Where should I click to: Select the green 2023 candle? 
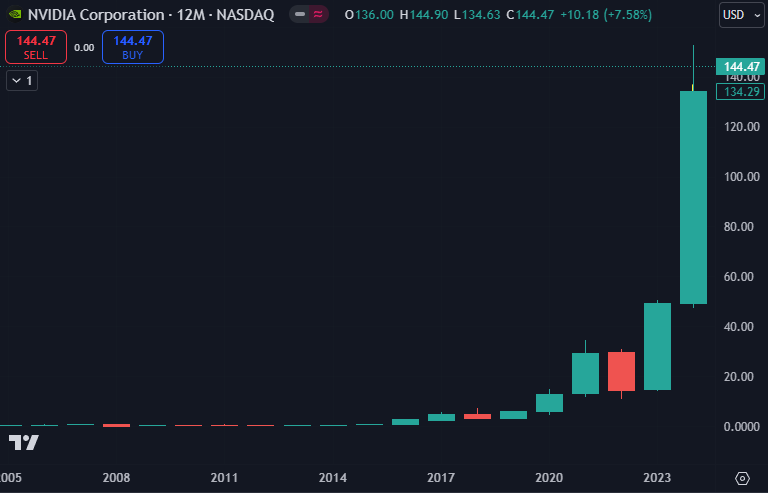pos(657,347)
